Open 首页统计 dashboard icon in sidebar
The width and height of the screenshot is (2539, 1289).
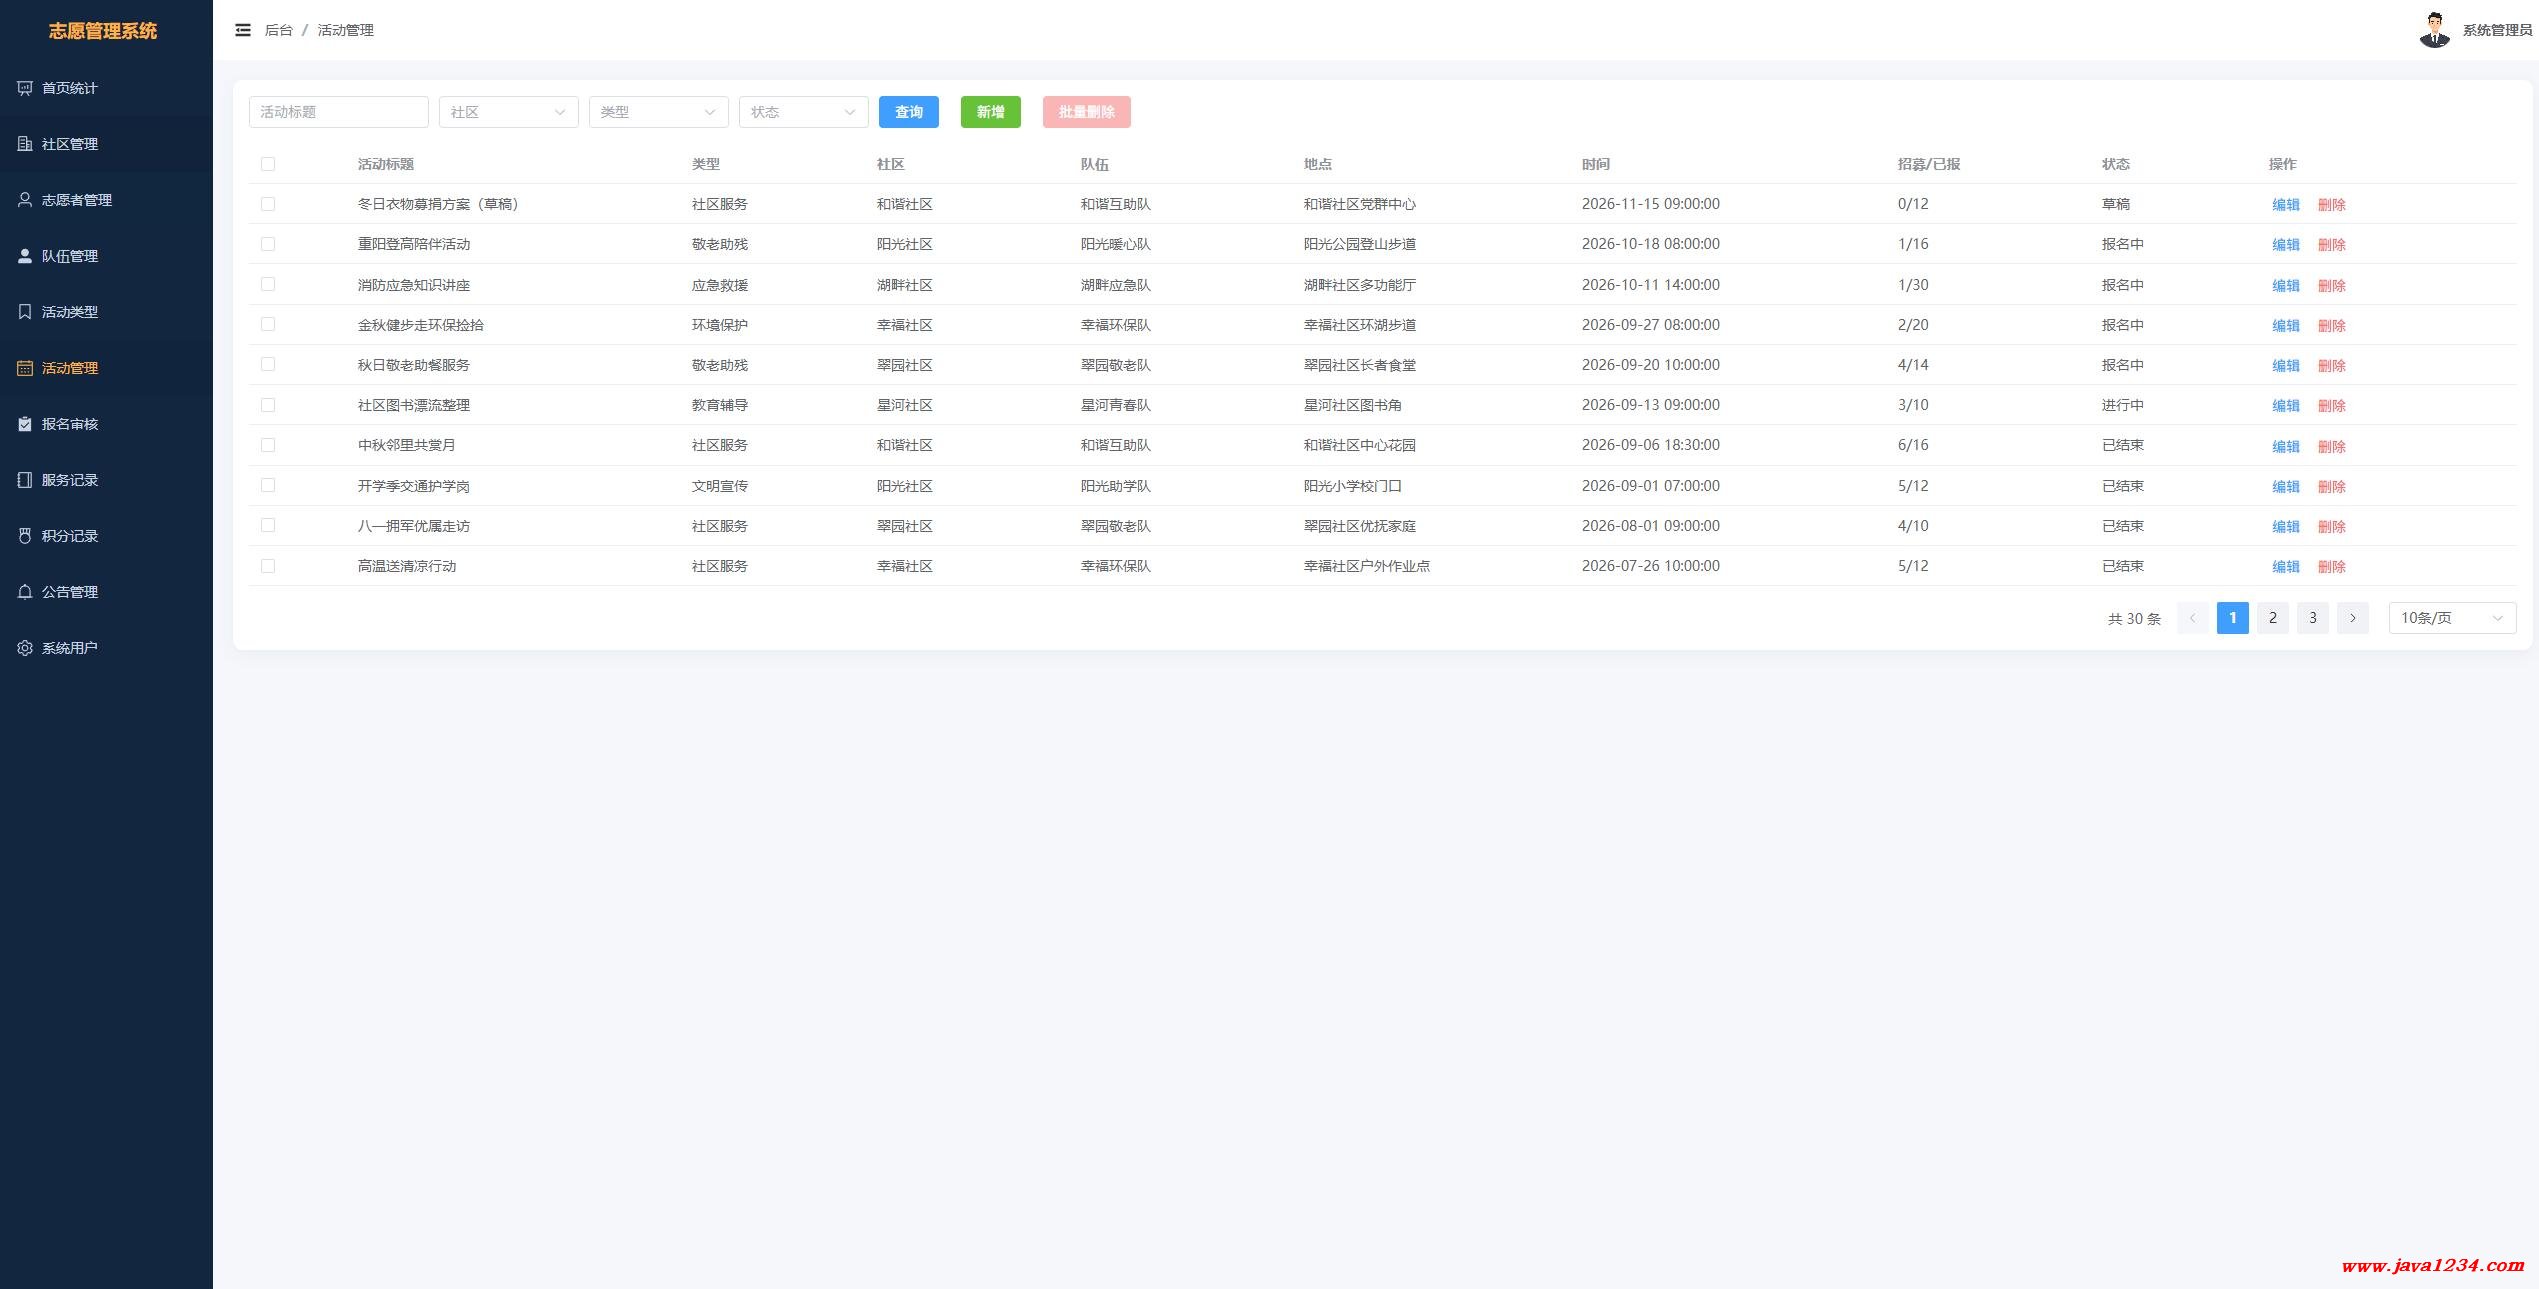[25, 88]
